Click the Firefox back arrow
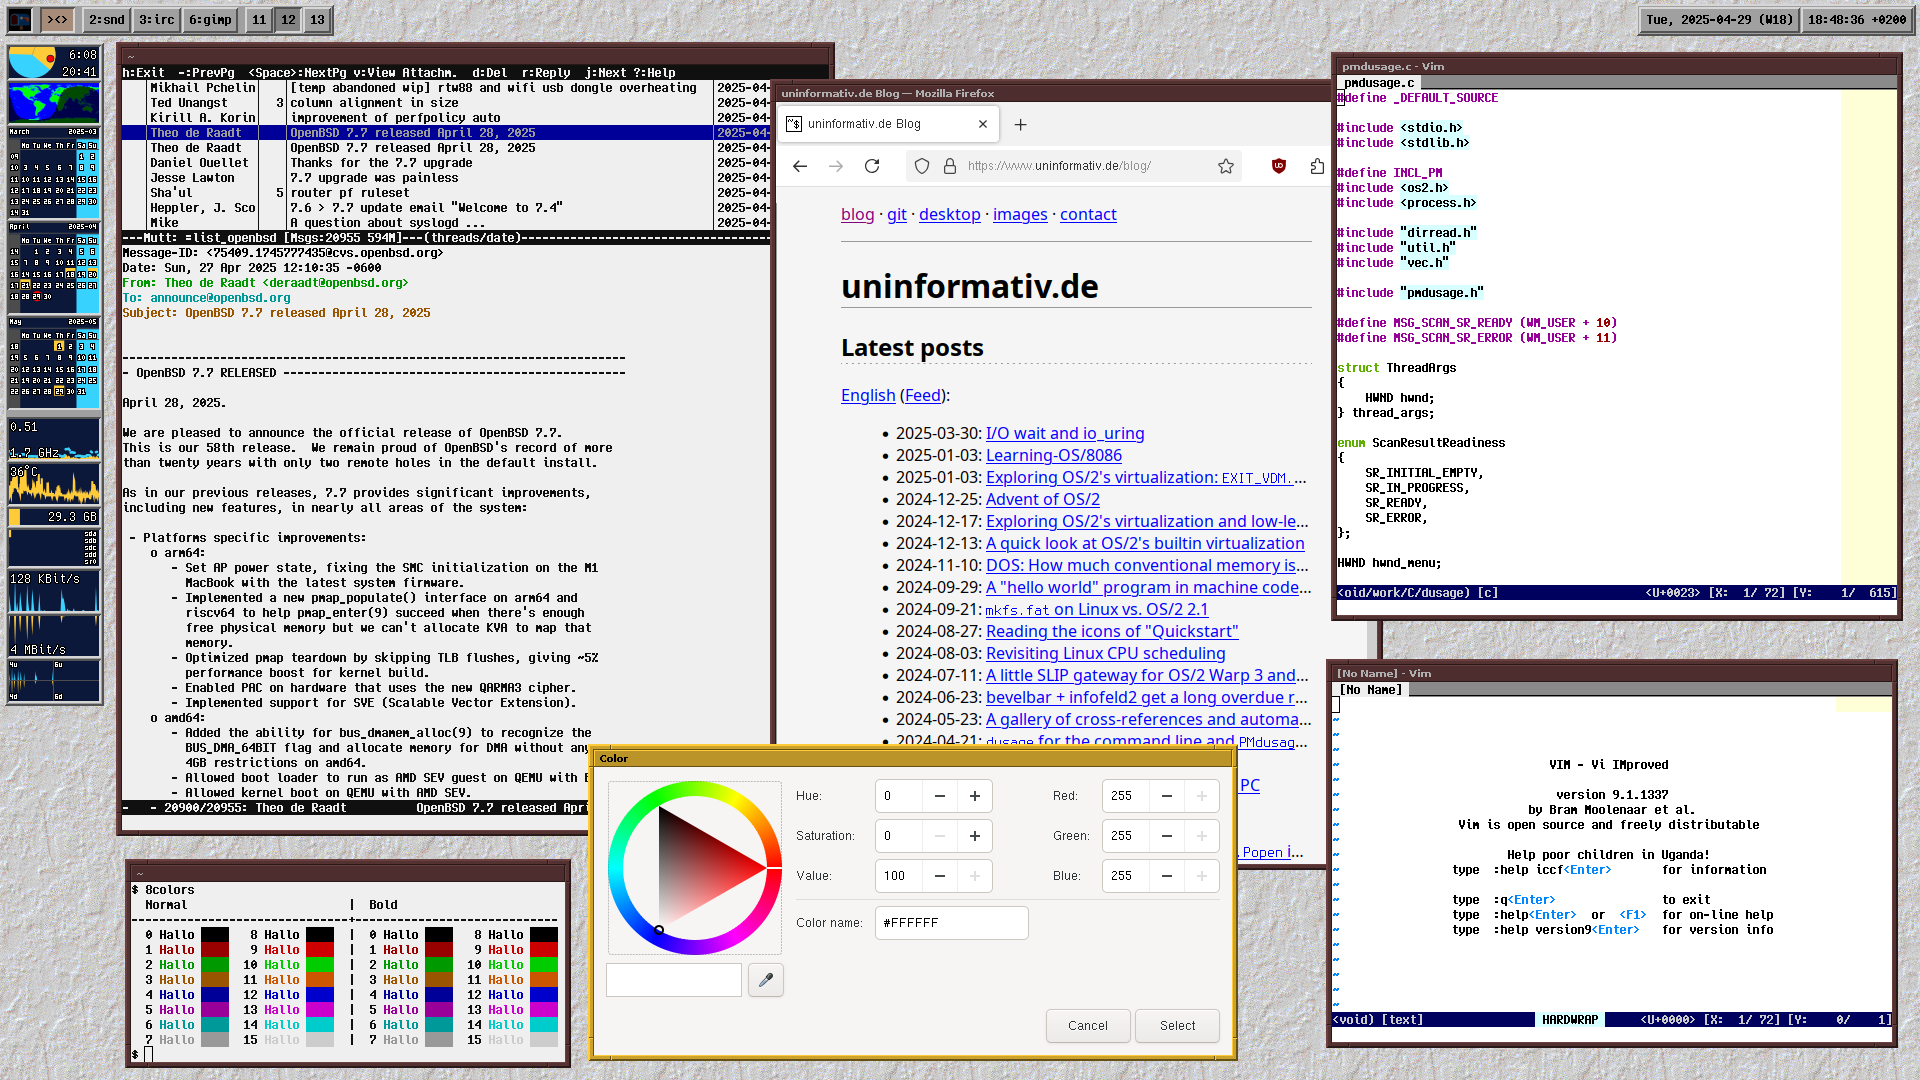This screenshot has height=1080, width=1920. click(799, 166)
